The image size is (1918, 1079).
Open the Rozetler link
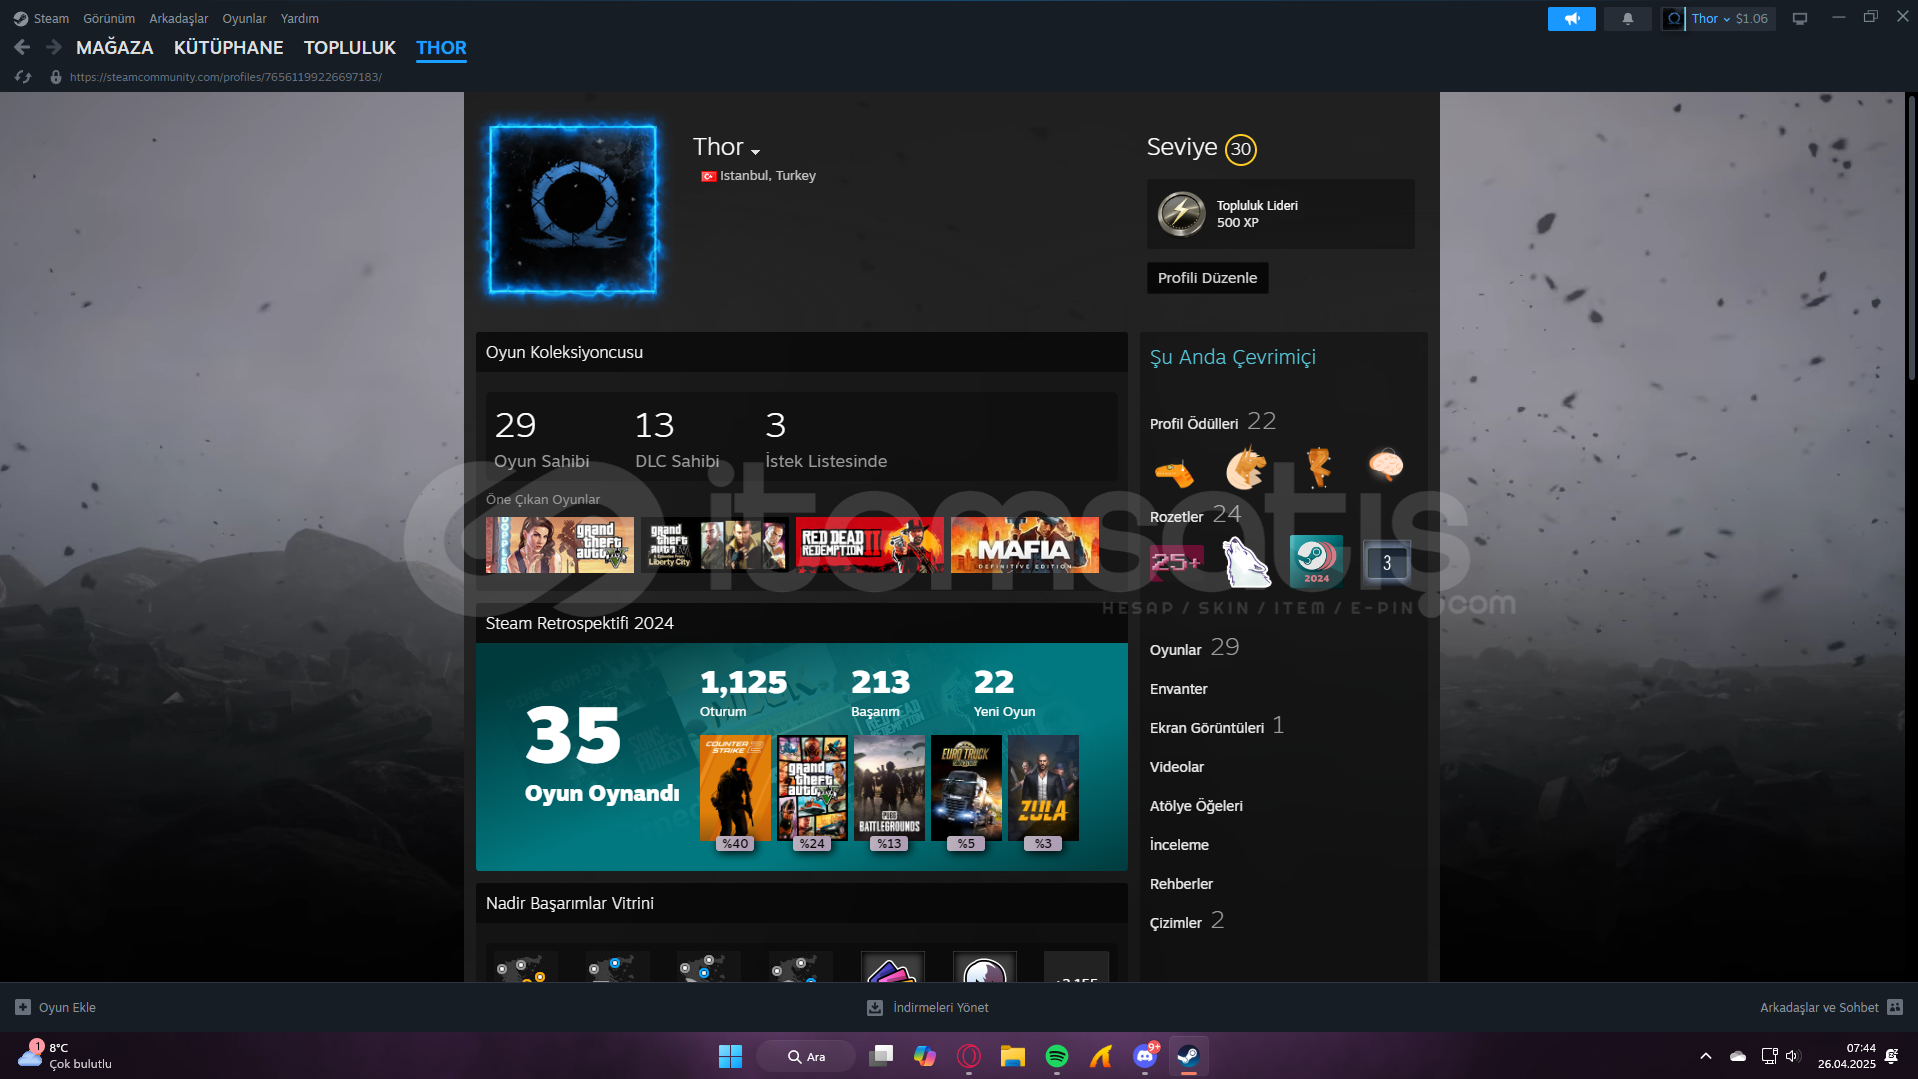(x=1176, y=517)
